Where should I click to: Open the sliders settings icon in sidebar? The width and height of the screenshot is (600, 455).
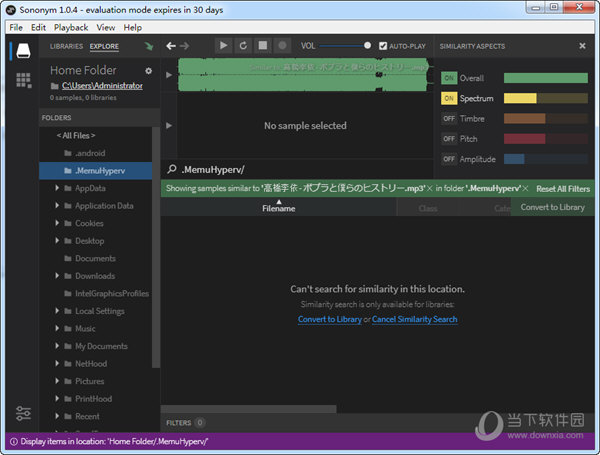click(23, 413)
